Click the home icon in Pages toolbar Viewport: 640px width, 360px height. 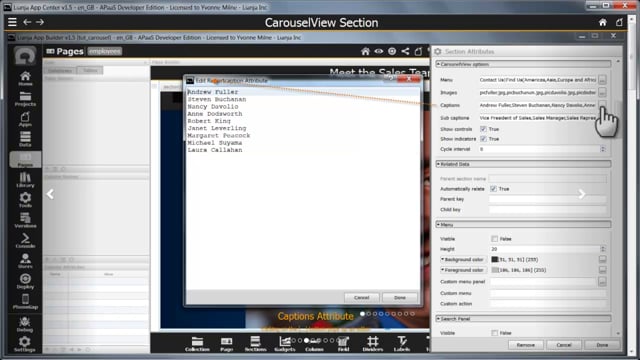tap(365, 51)
